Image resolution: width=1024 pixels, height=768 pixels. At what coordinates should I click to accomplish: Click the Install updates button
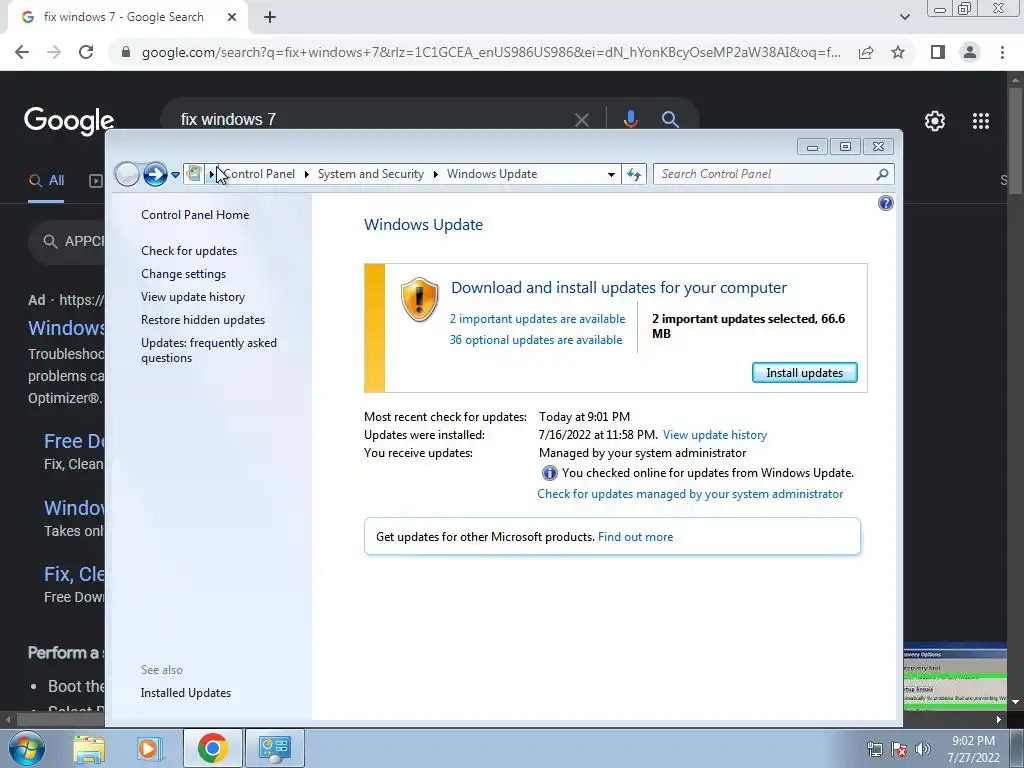(805, 373)
